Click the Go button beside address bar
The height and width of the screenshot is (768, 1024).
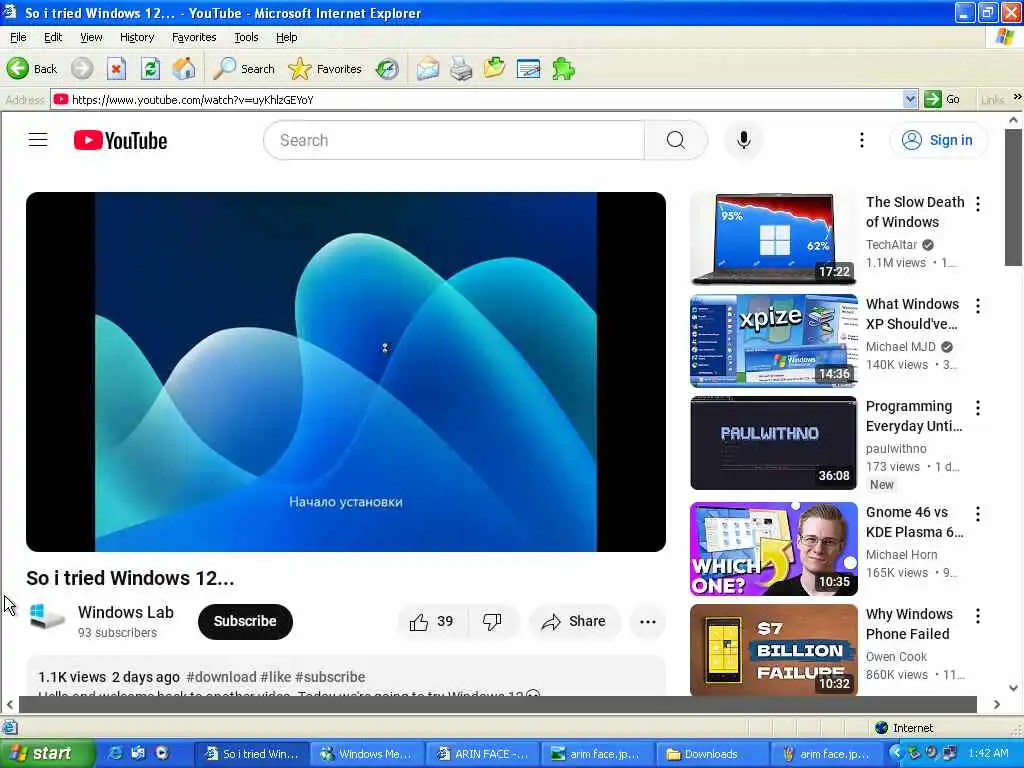click(x=943, y=99)
